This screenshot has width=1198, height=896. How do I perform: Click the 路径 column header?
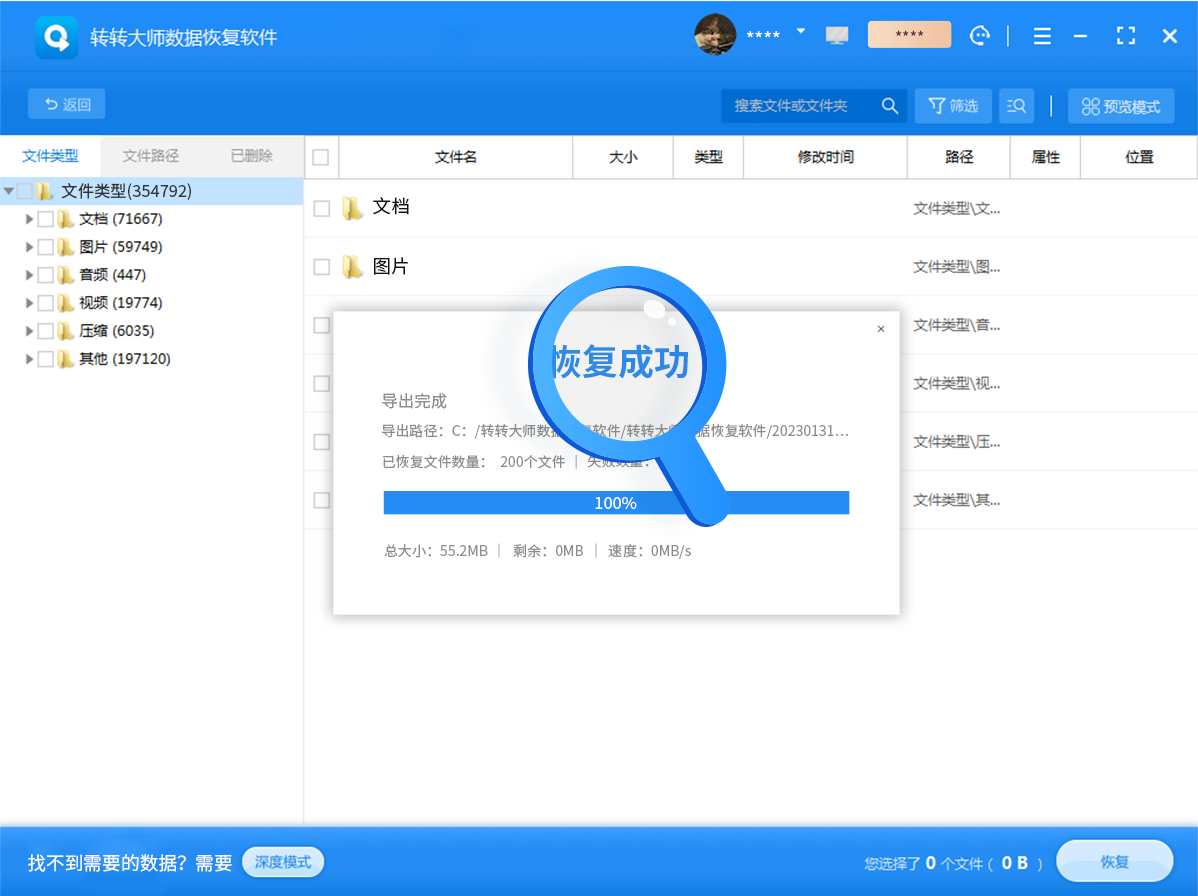coord(959,157)
